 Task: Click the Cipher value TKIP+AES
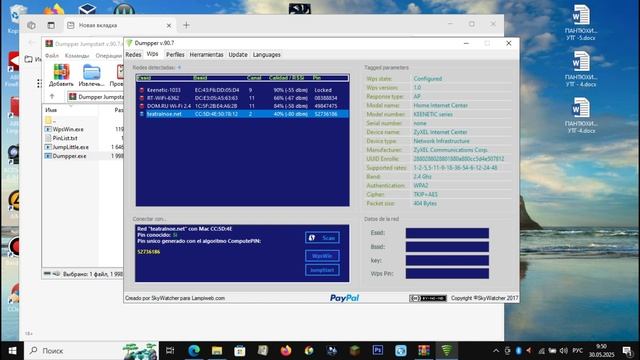pos(425,194)
